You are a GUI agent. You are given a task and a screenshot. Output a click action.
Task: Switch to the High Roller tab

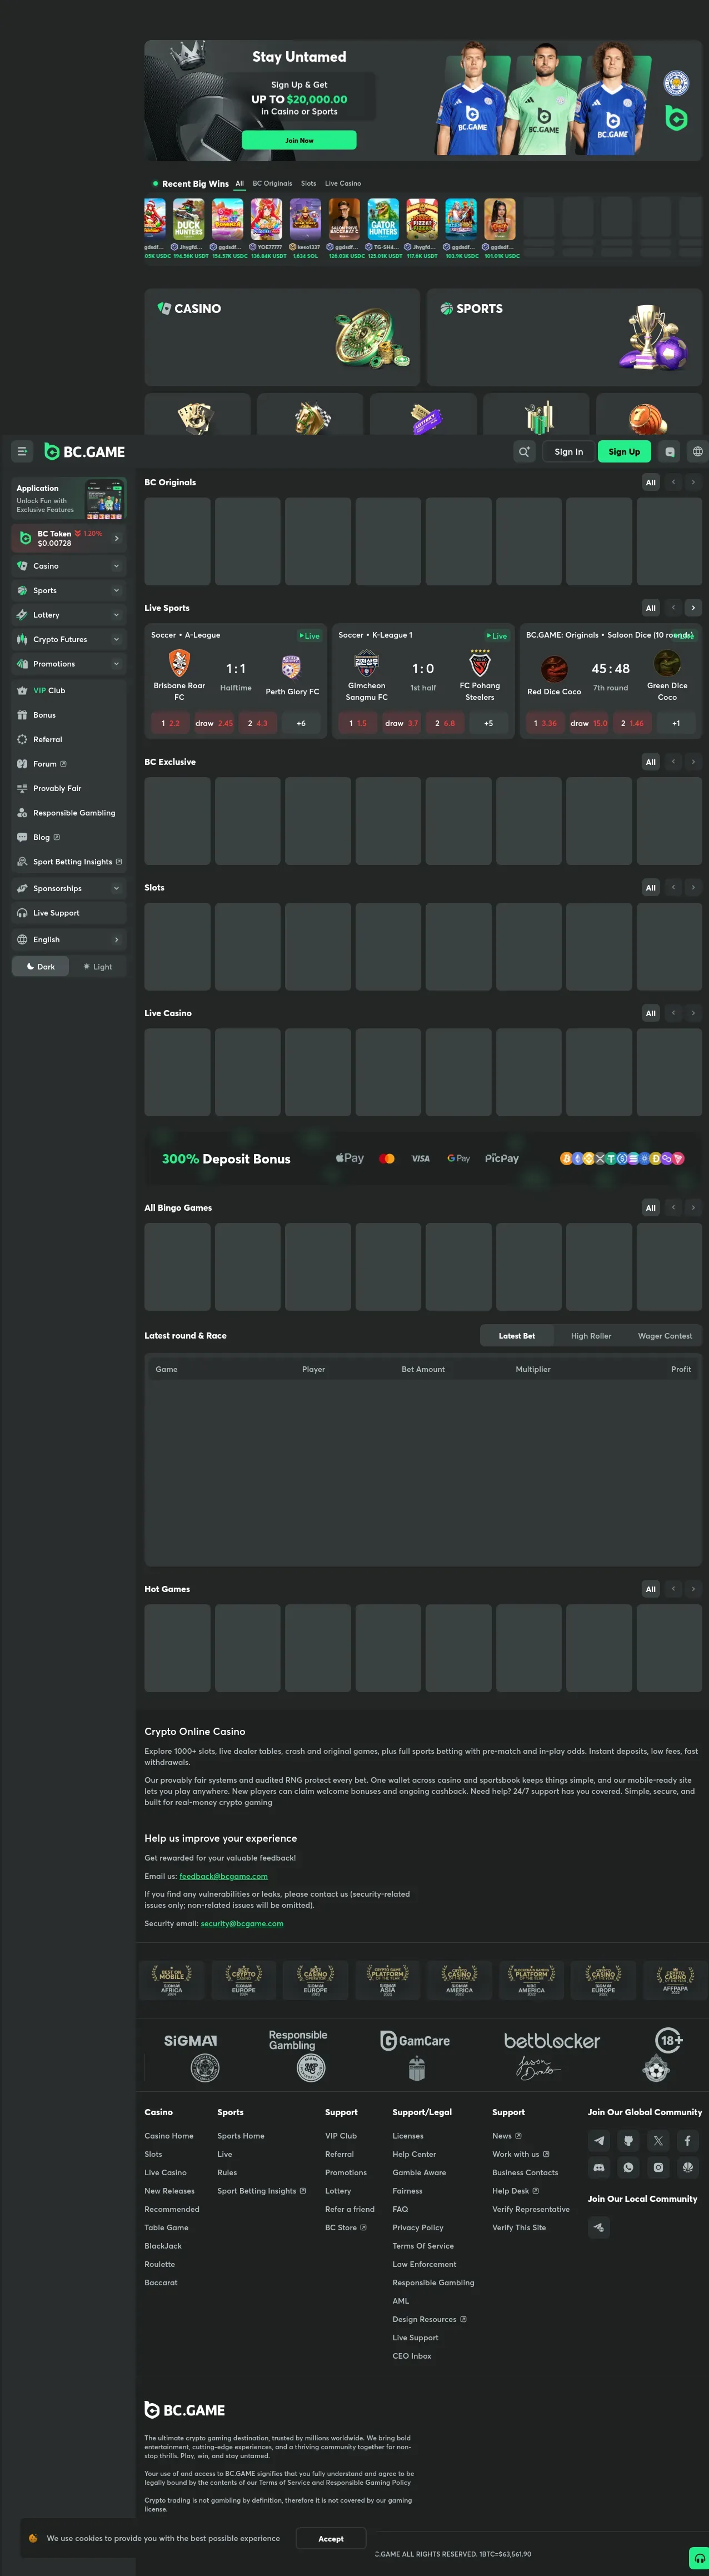591,1336
